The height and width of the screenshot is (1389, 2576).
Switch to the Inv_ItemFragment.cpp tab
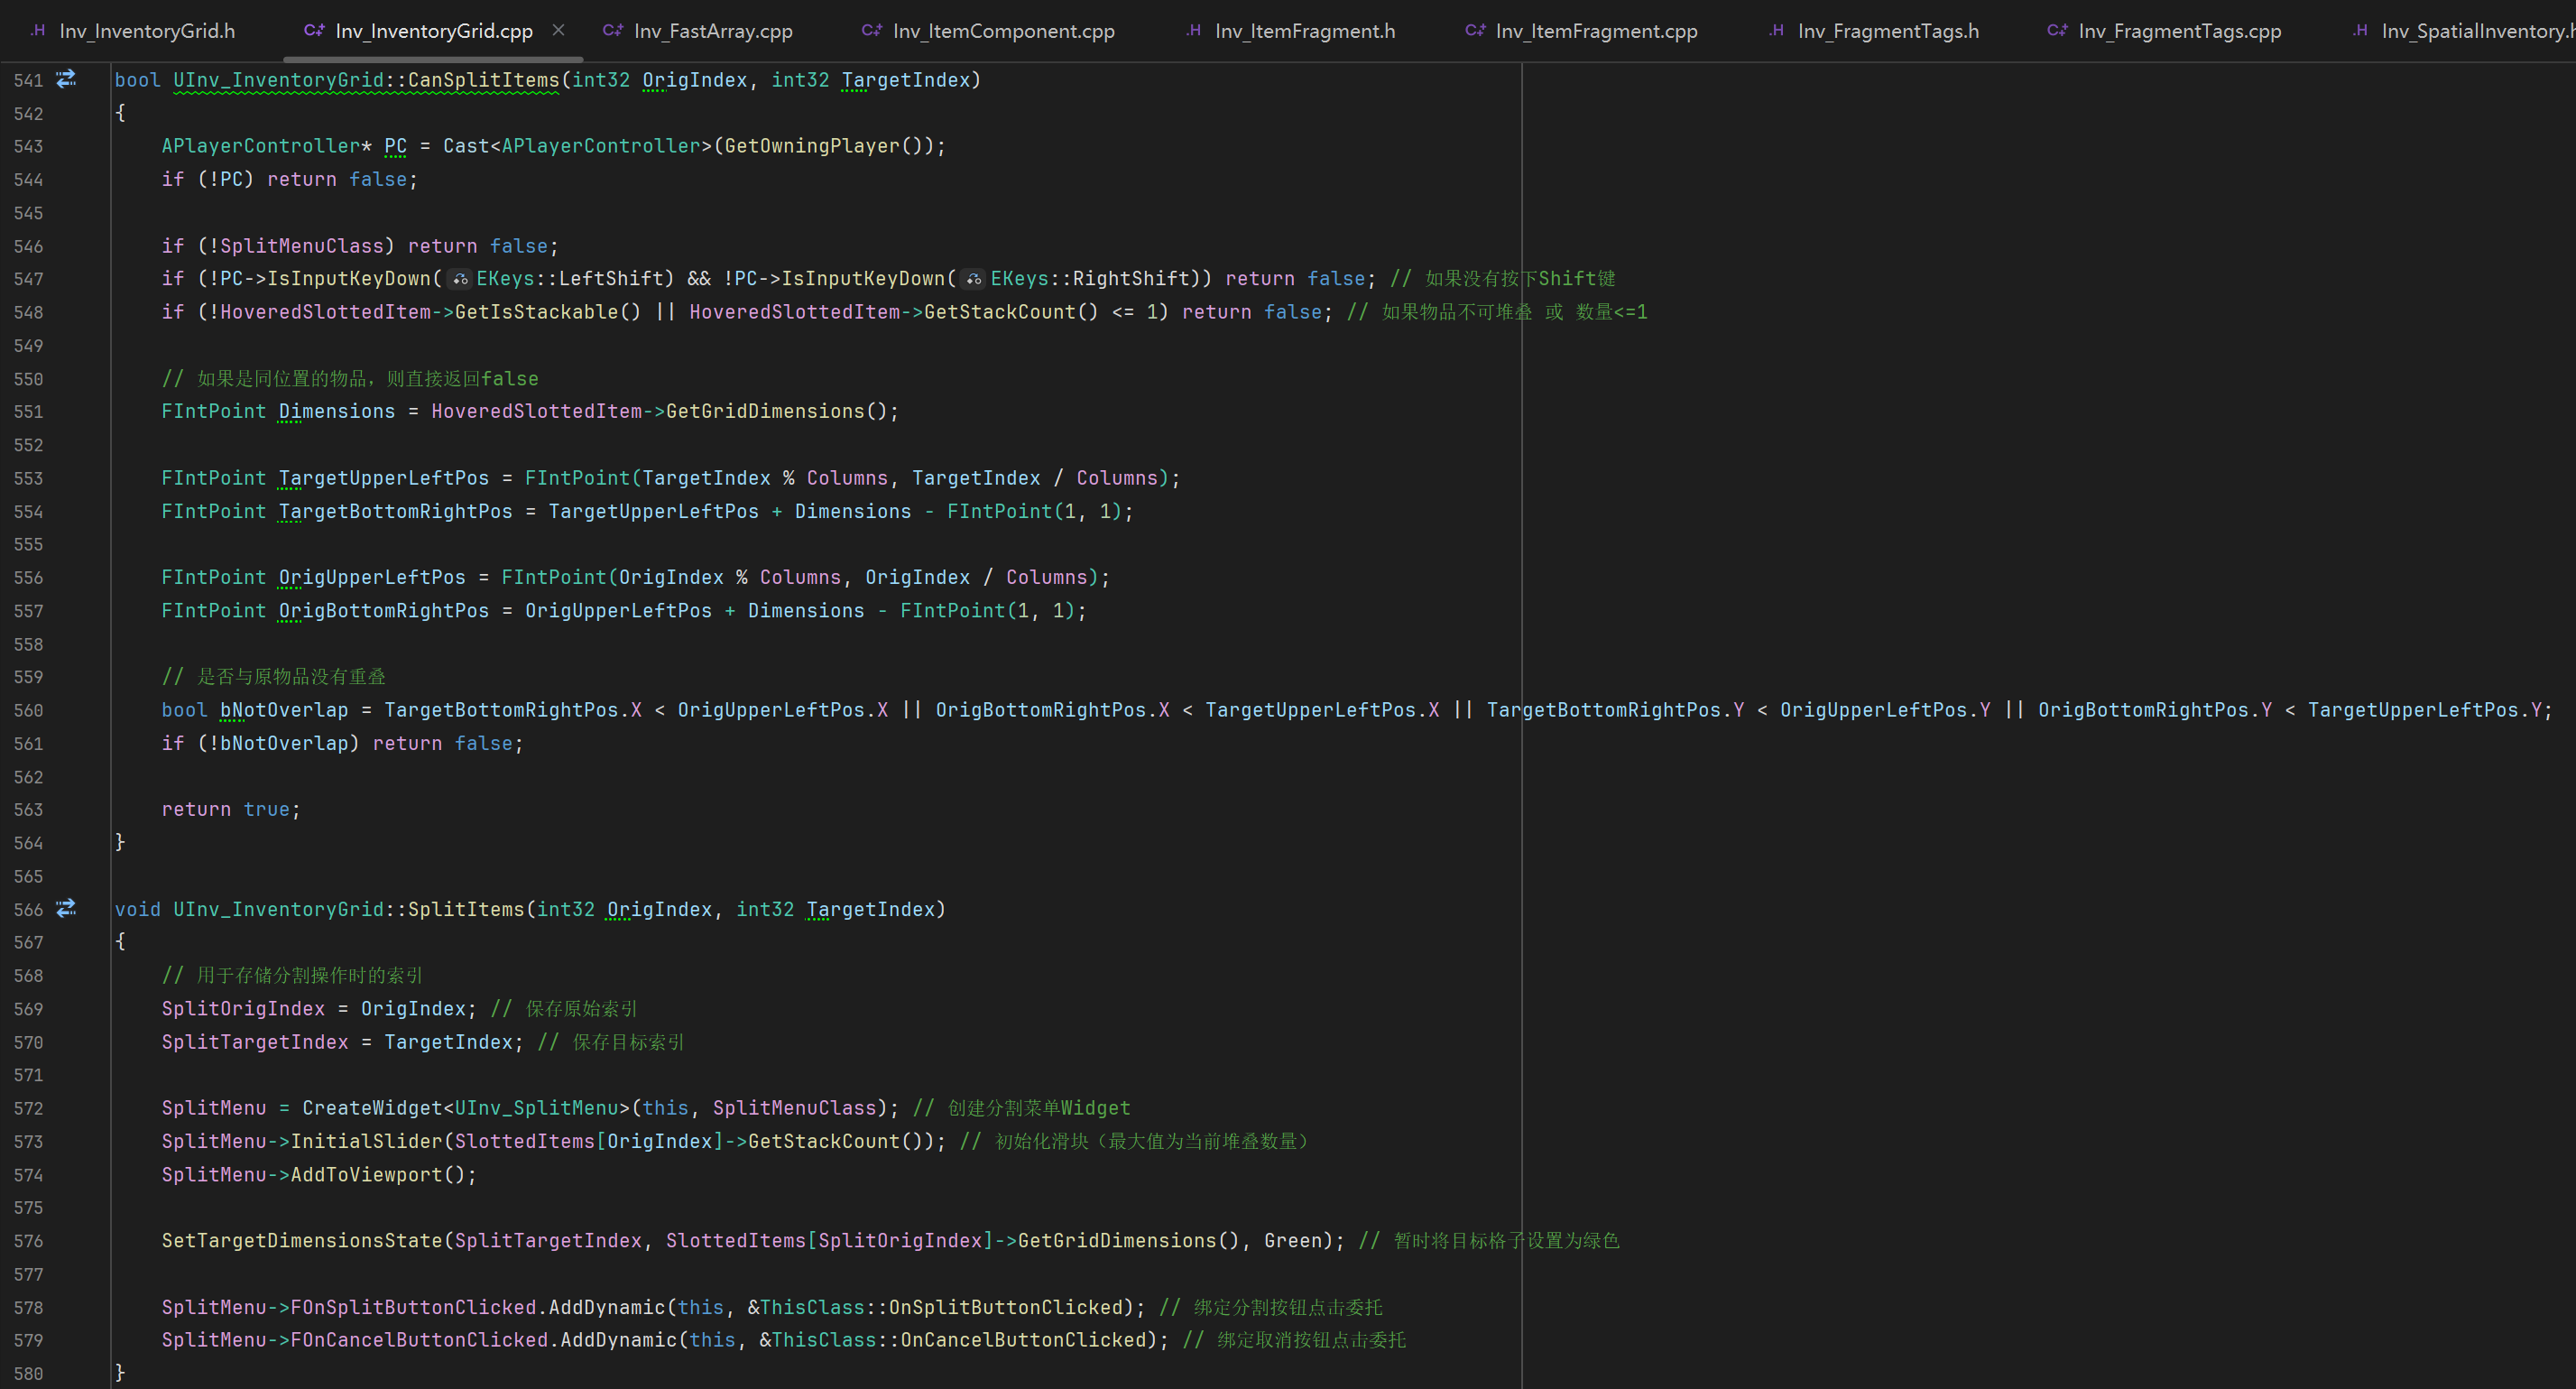(x=1596, y=31)
